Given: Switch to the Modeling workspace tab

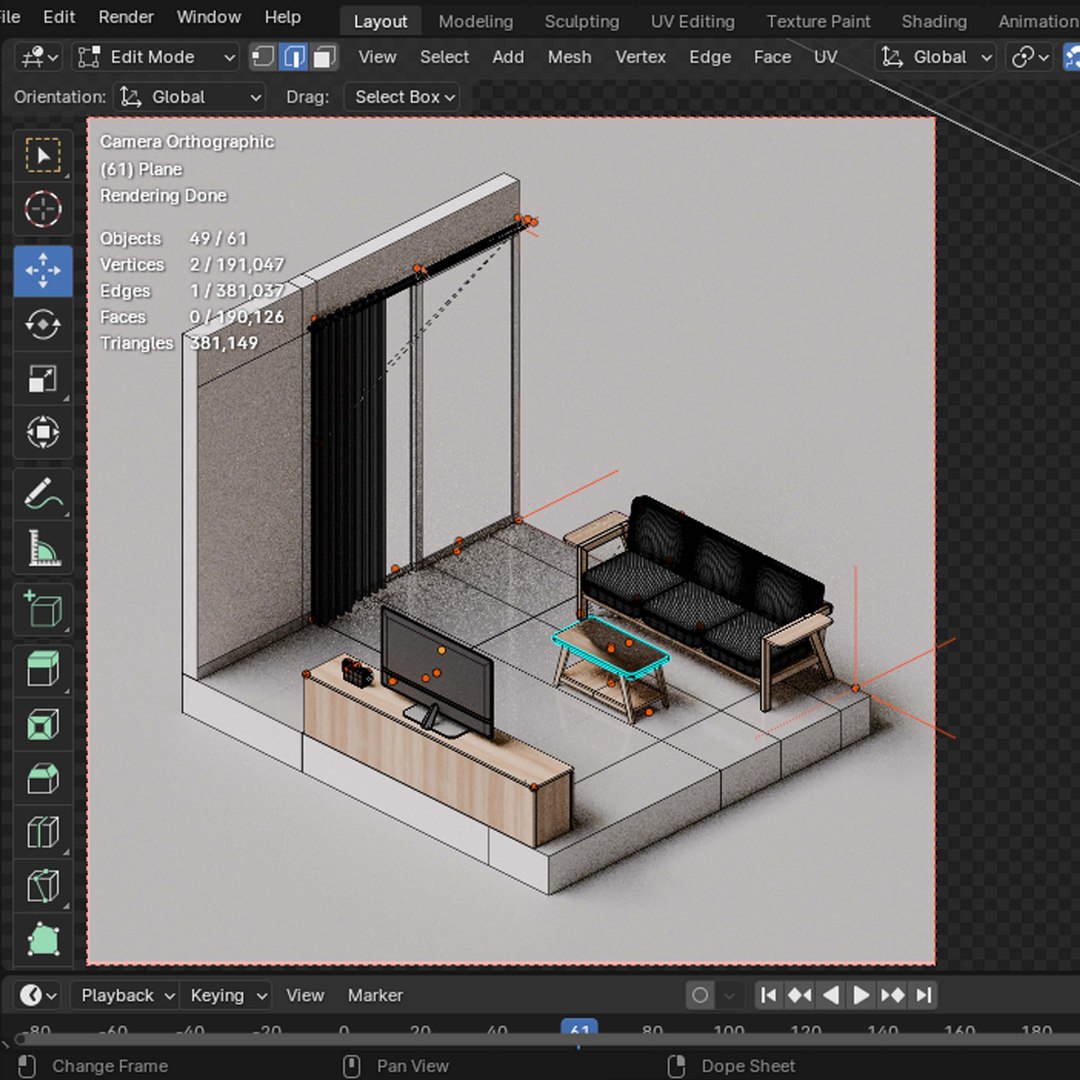Looking at the screenshot, I should pyautogui.click(x=476, y=21).
